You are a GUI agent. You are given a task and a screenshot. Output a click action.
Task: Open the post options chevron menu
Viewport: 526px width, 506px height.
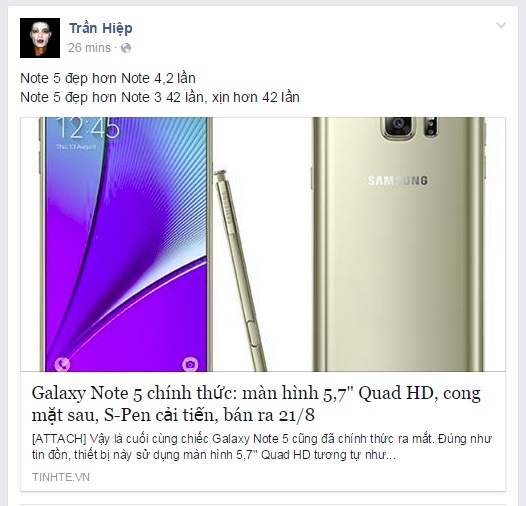(501, 26)
